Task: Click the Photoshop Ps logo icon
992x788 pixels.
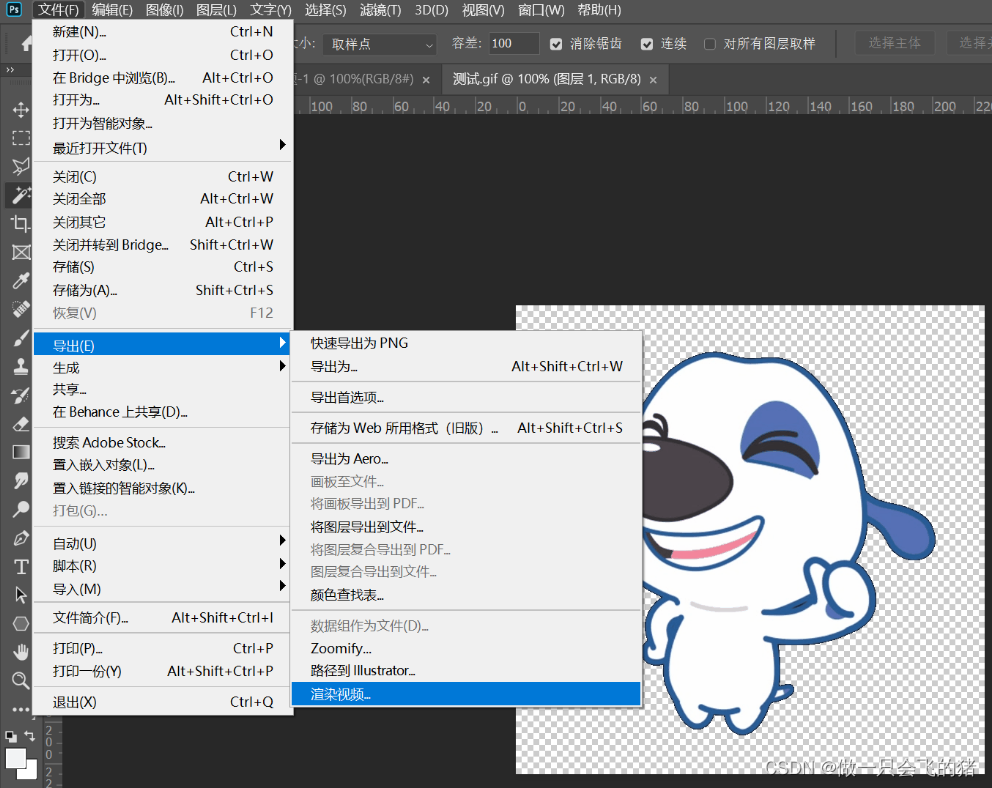Action: 13,9
